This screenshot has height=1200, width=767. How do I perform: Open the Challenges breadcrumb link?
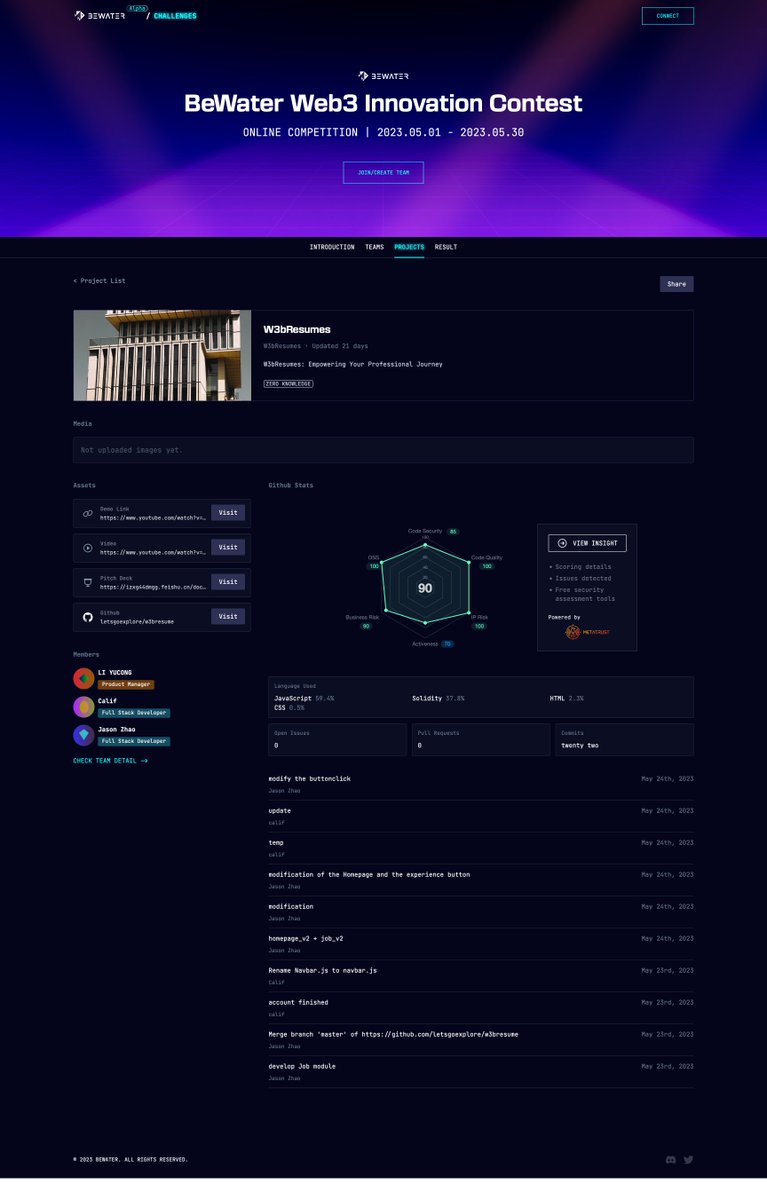pos(175,16)
